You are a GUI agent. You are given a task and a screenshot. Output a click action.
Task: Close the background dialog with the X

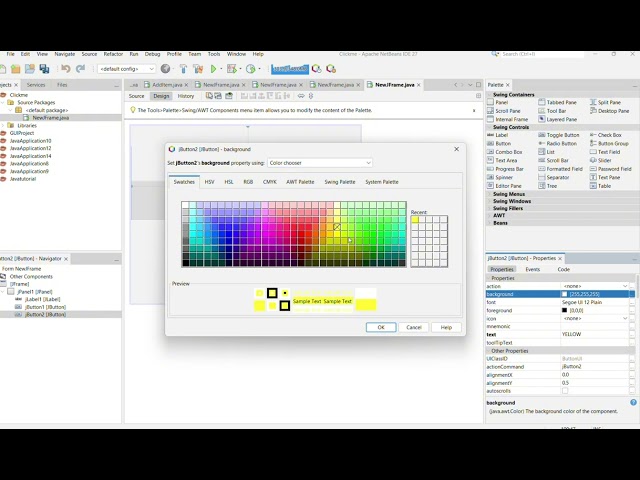[x=456, y=149]
